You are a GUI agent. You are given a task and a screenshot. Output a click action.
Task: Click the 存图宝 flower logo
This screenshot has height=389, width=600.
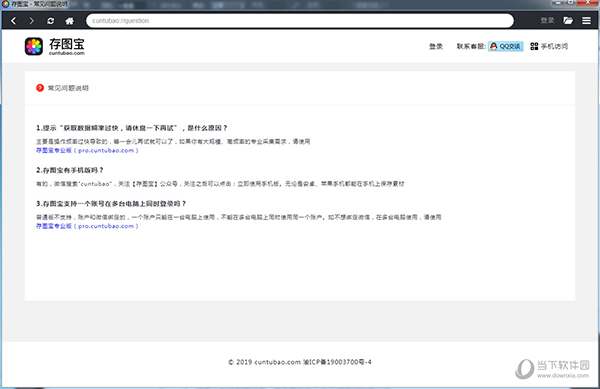click(34, 46)
